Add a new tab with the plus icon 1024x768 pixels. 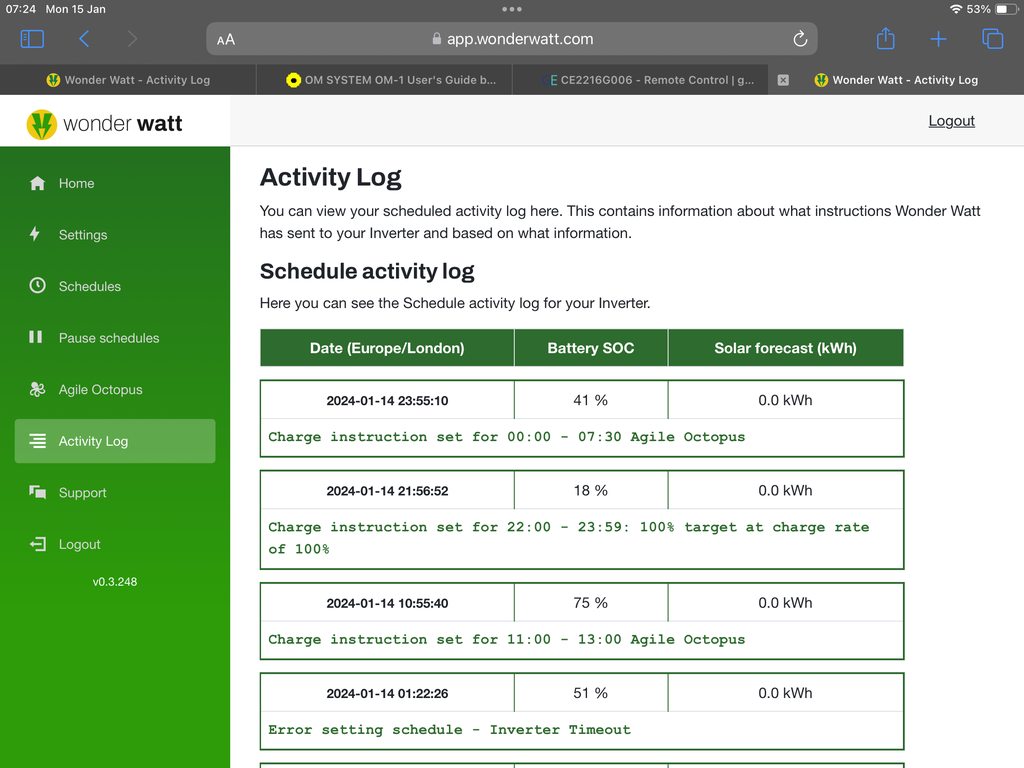[x=938, y=39]
